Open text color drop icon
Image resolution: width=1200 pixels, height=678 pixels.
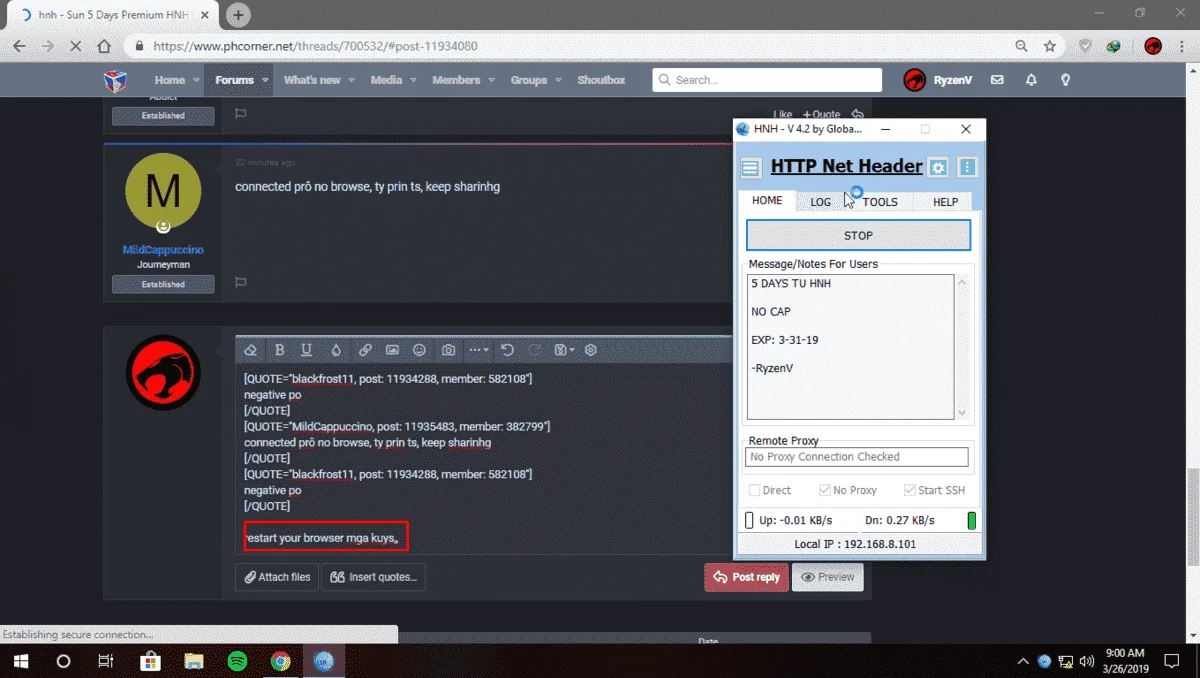[x=336, y=350]
